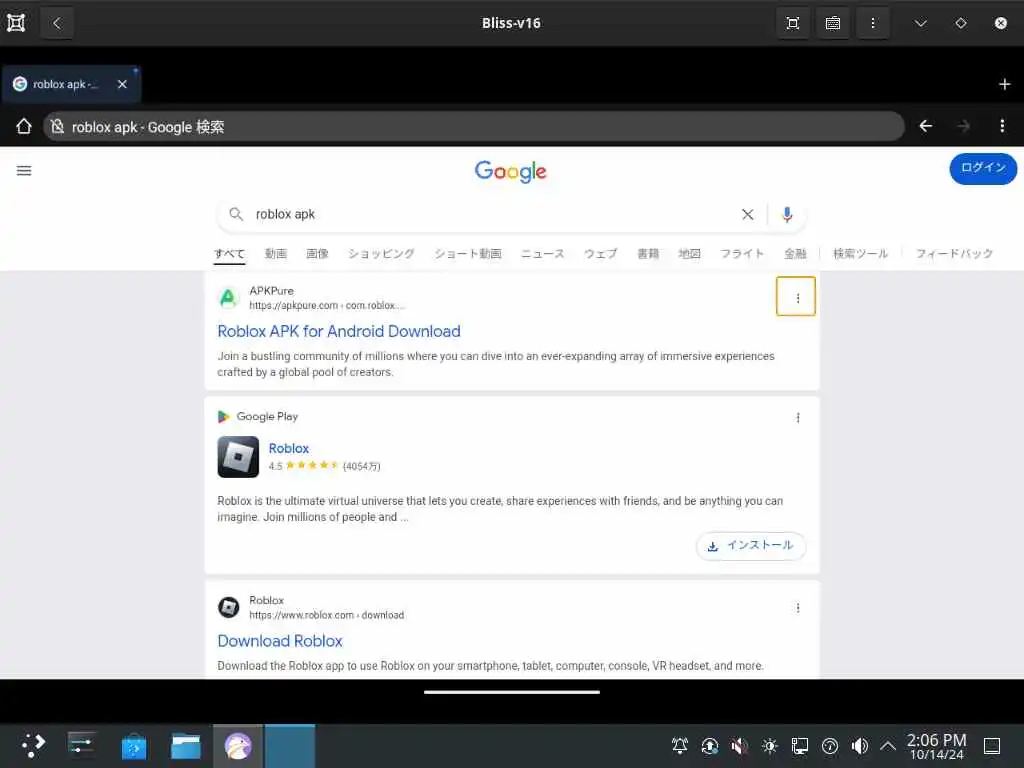This screenshot has height=768, width=1024.
Task: Open Roblox.com result options menu
Action: 797,608
